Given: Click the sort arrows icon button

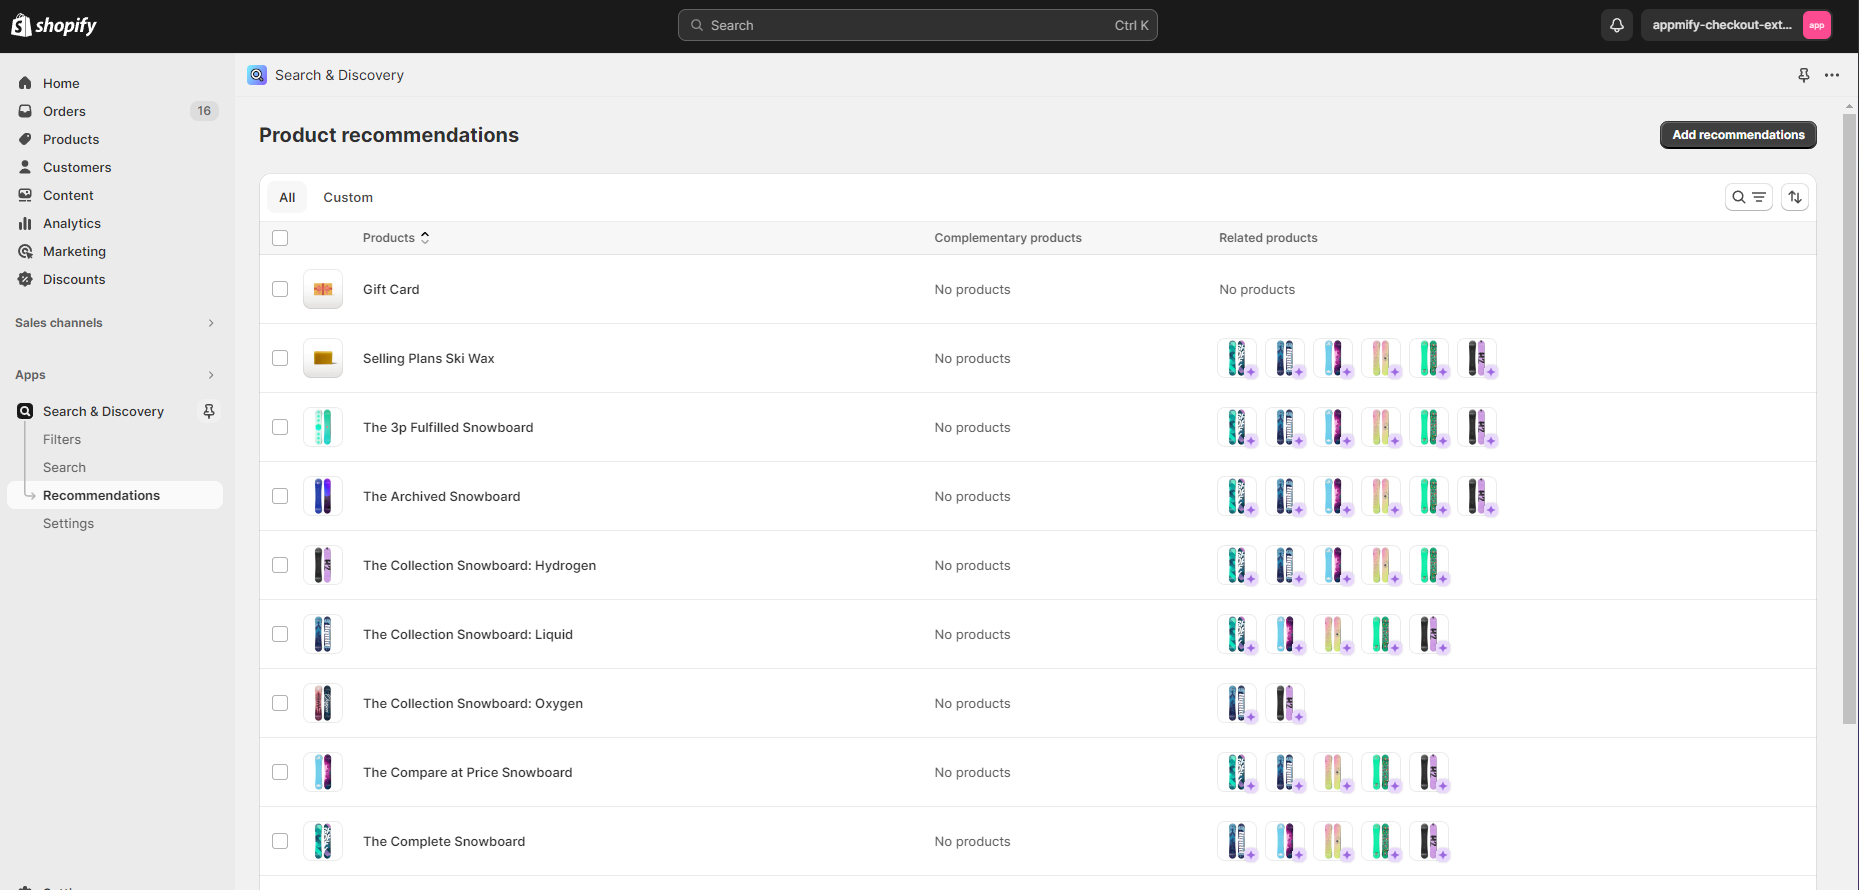Looking at the screenshot, I should [1795, 197].
